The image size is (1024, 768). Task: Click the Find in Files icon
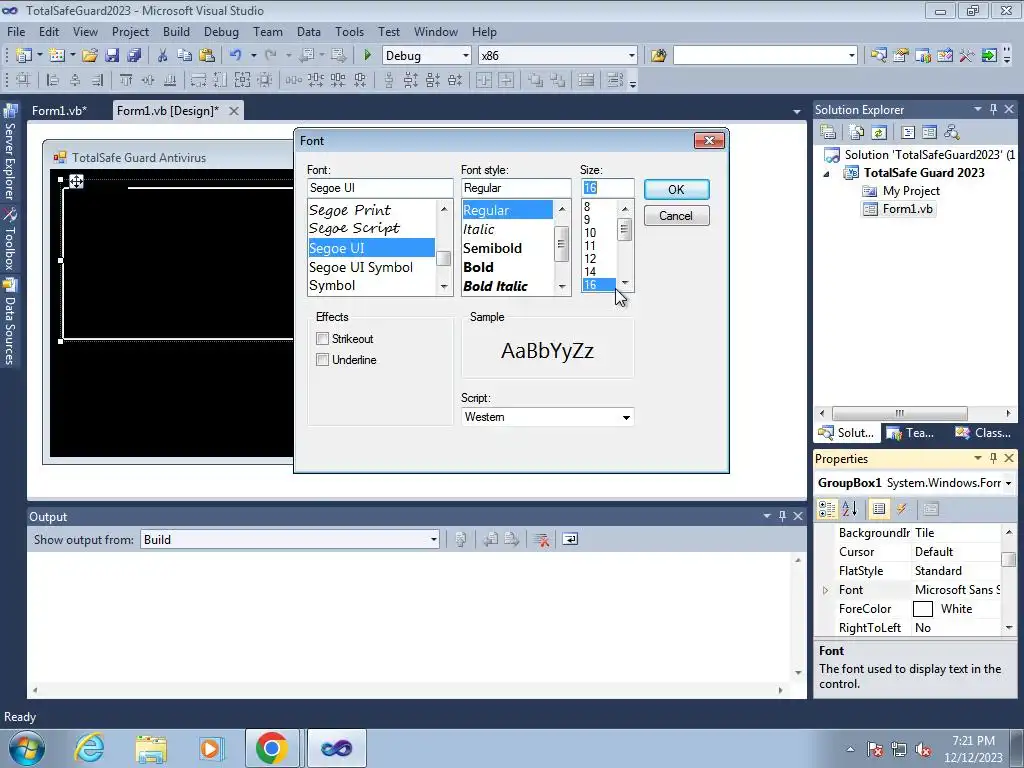coord(658,56)
